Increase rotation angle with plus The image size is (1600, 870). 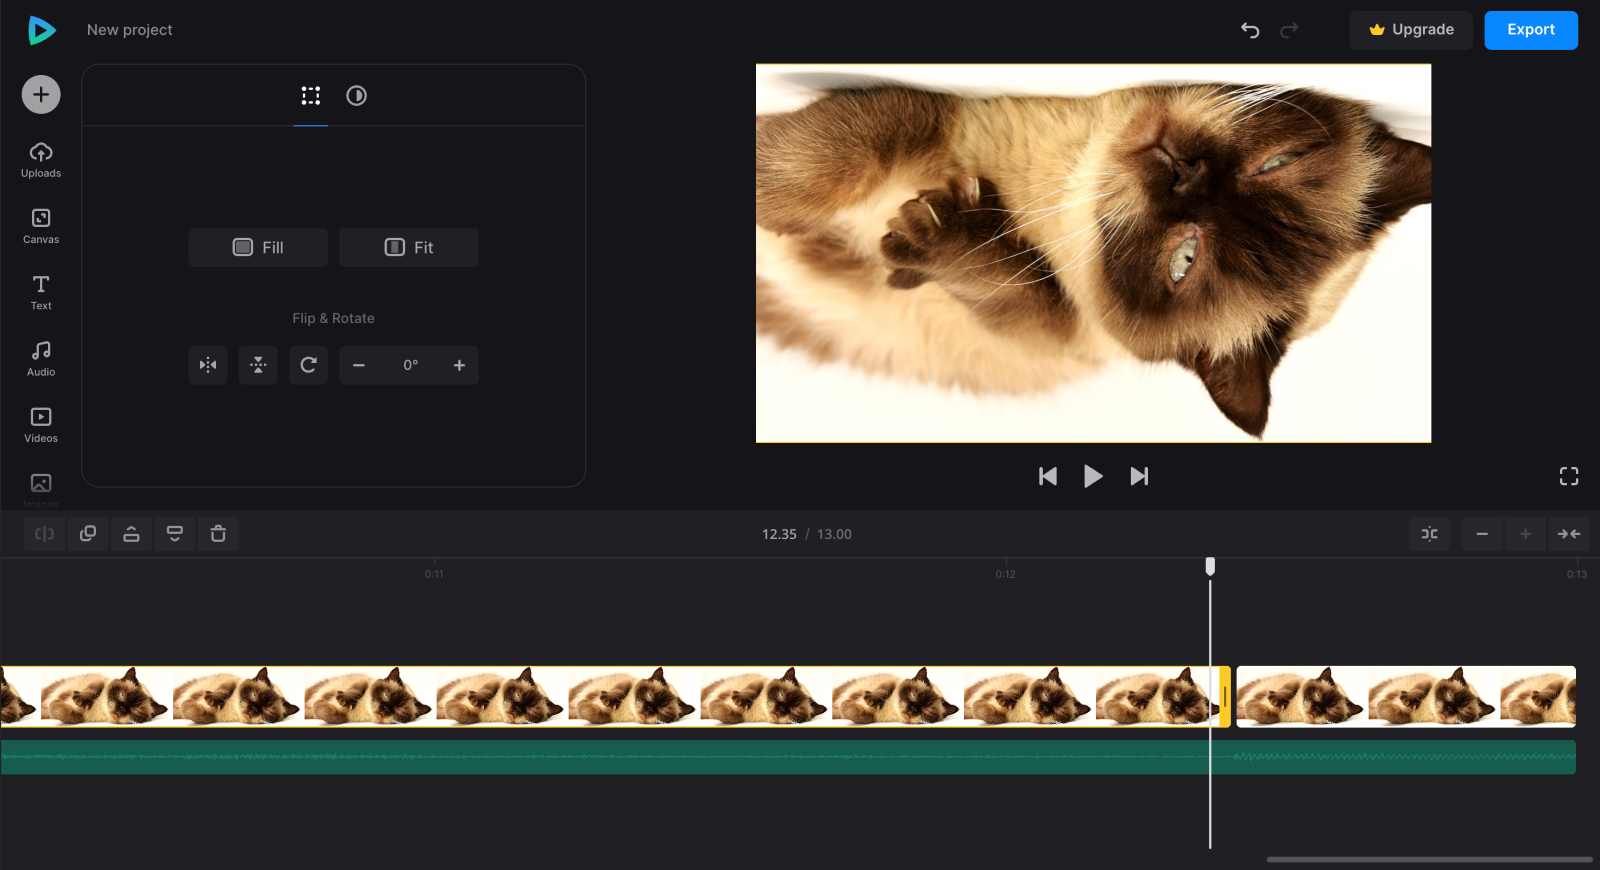tap(459, 365)
